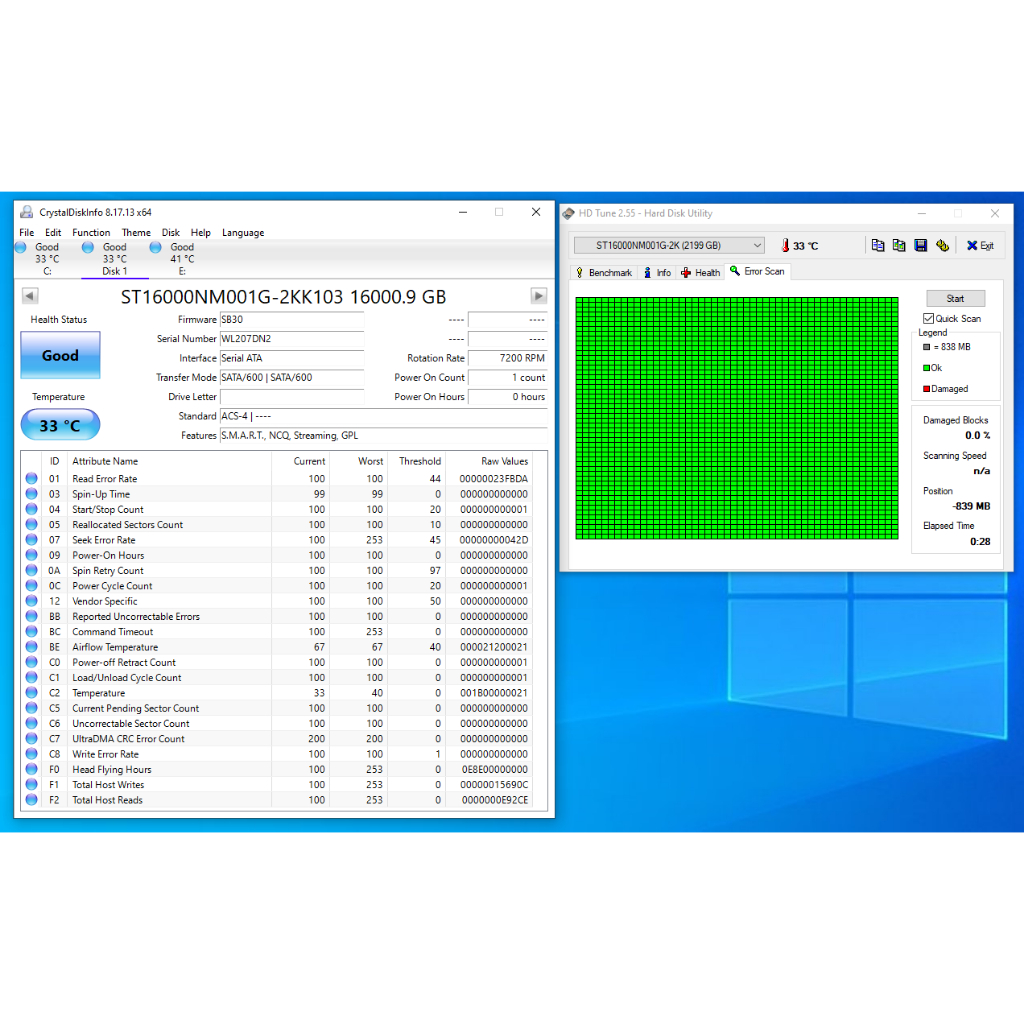1024x1024 pixels.
Task: Open the Info tab in HD Tune
Action: 657,273
